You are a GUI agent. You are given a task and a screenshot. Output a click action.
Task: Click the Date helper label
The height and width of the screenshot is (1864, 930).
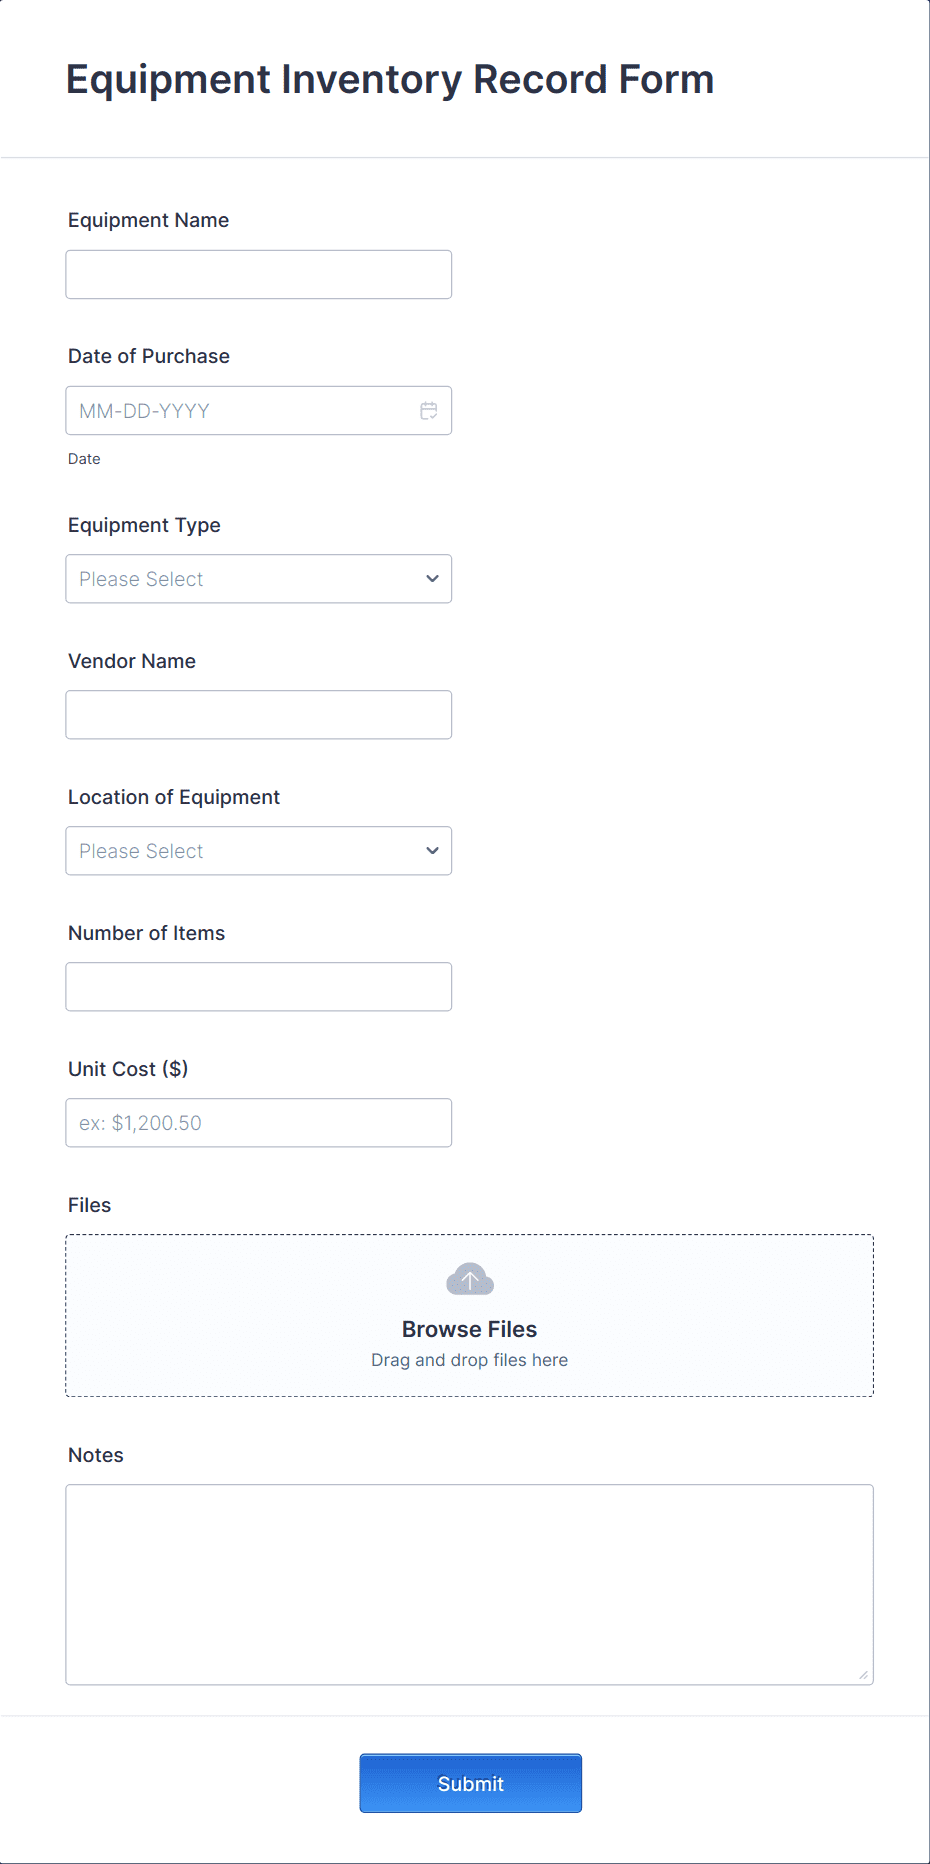[84, 458]
